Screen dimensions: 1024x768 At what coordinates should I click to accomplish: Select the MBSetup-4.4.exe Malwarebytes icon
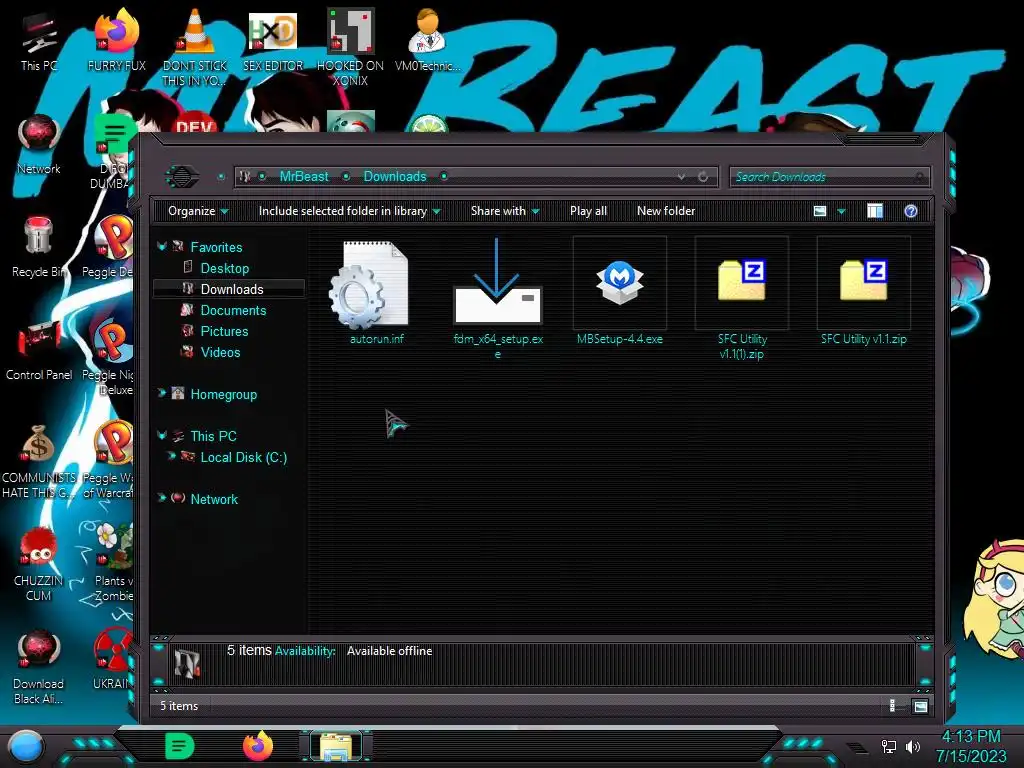click(x=620, y=283)
